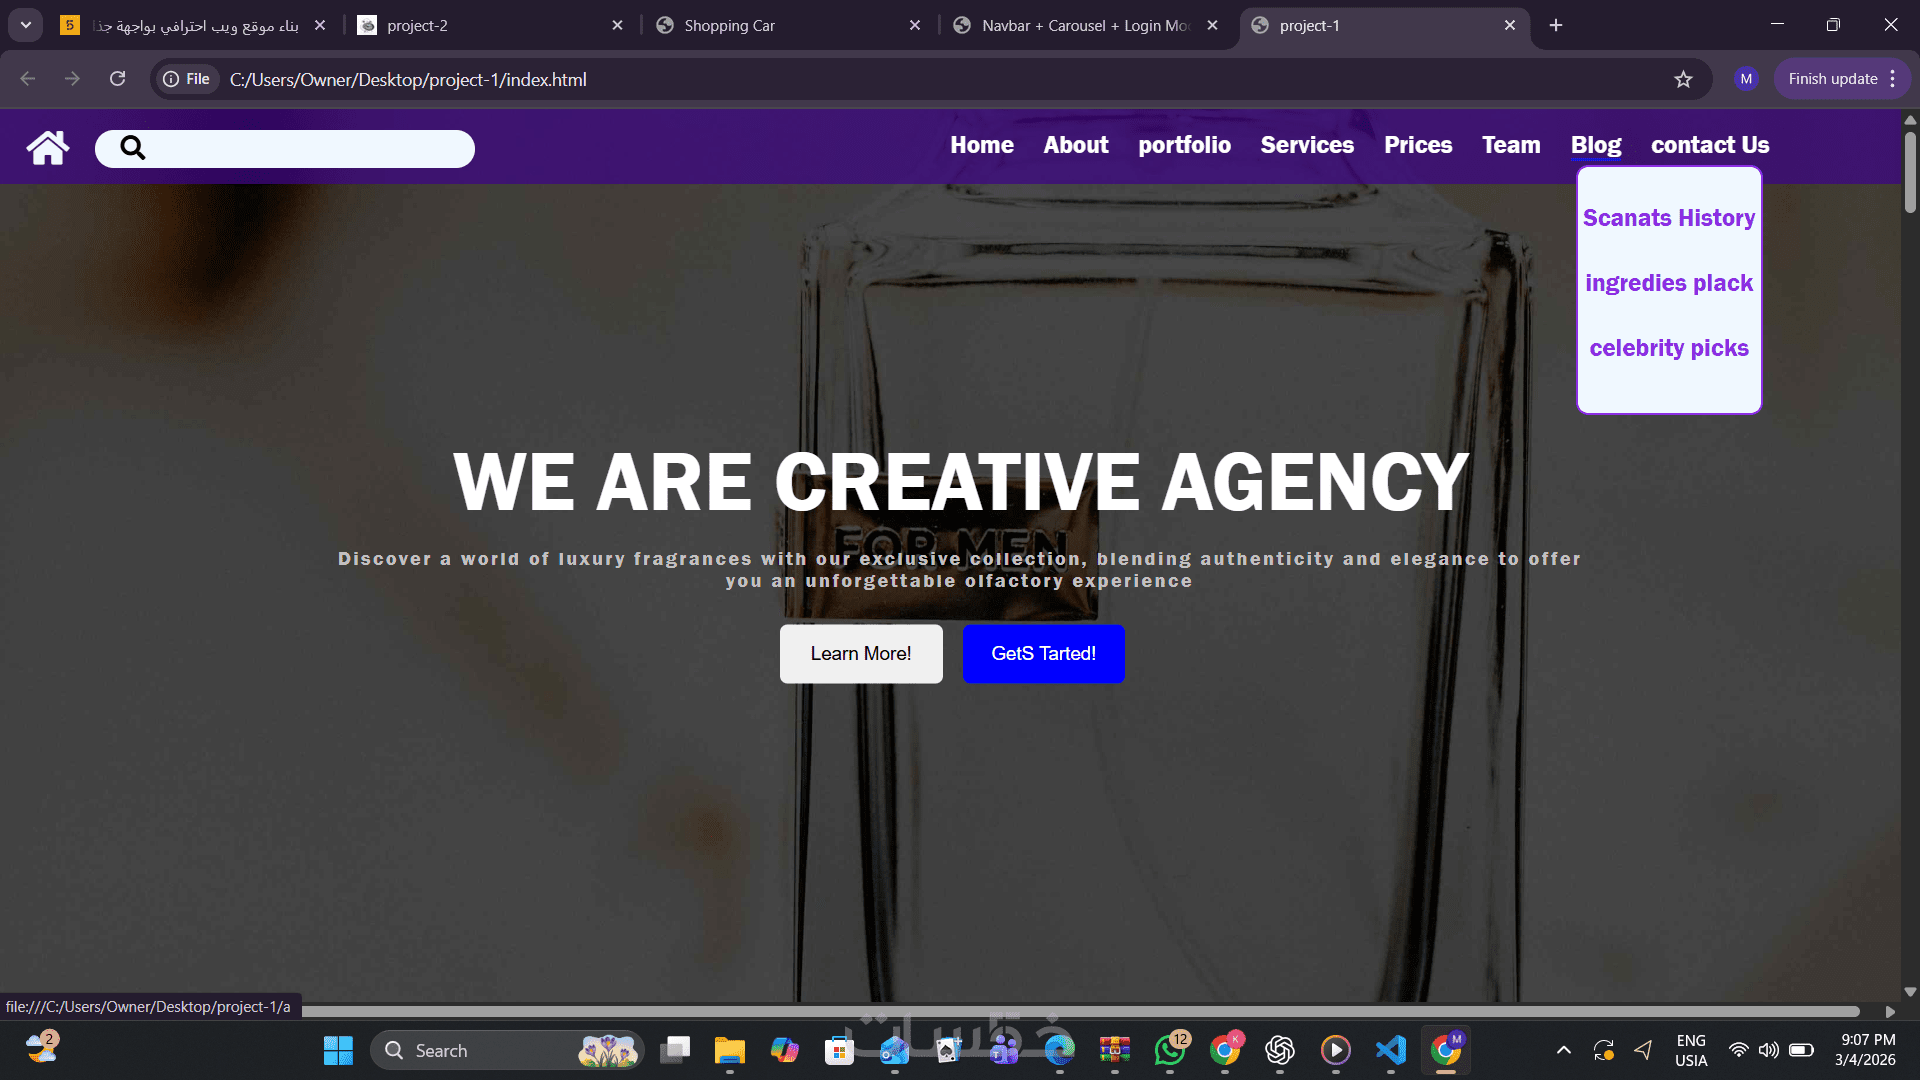Click the Learn More! button
The image size is (1920, 1080).
[861, 654]
